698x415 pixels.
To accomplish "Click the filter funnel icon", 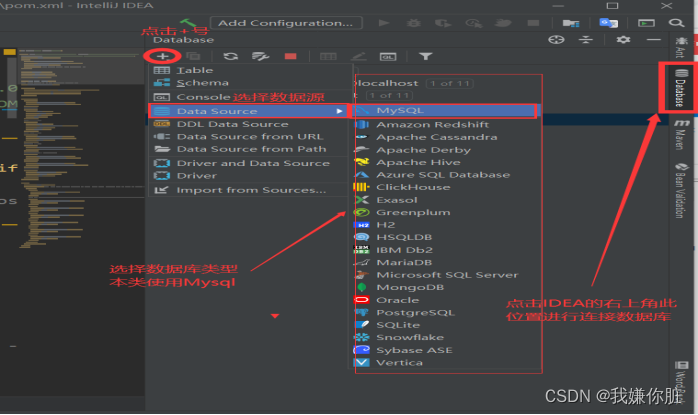I will [426, 56].
